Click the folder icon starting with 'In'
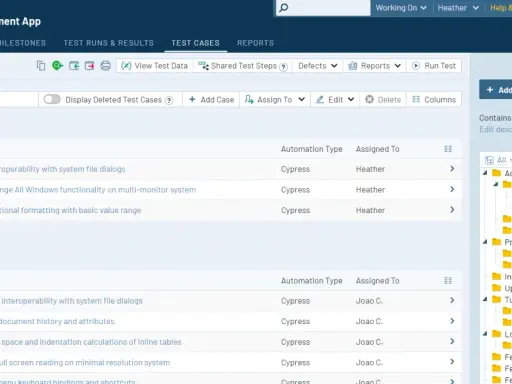The height and width of the screenshot is (384, 512). 496,276
